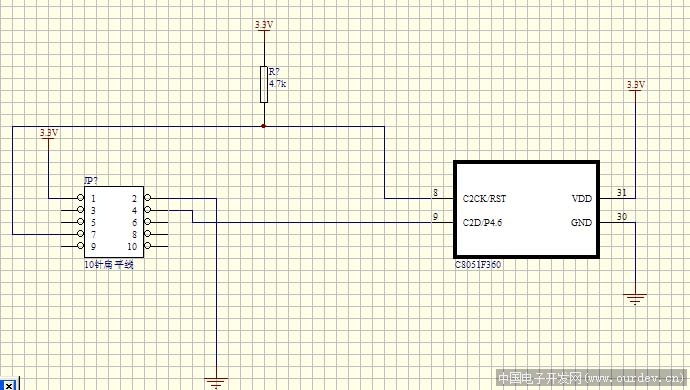Click the C2D/P4.6 pin label
Viewport: 690px width, 390px height.
click(x=482, y=223)
